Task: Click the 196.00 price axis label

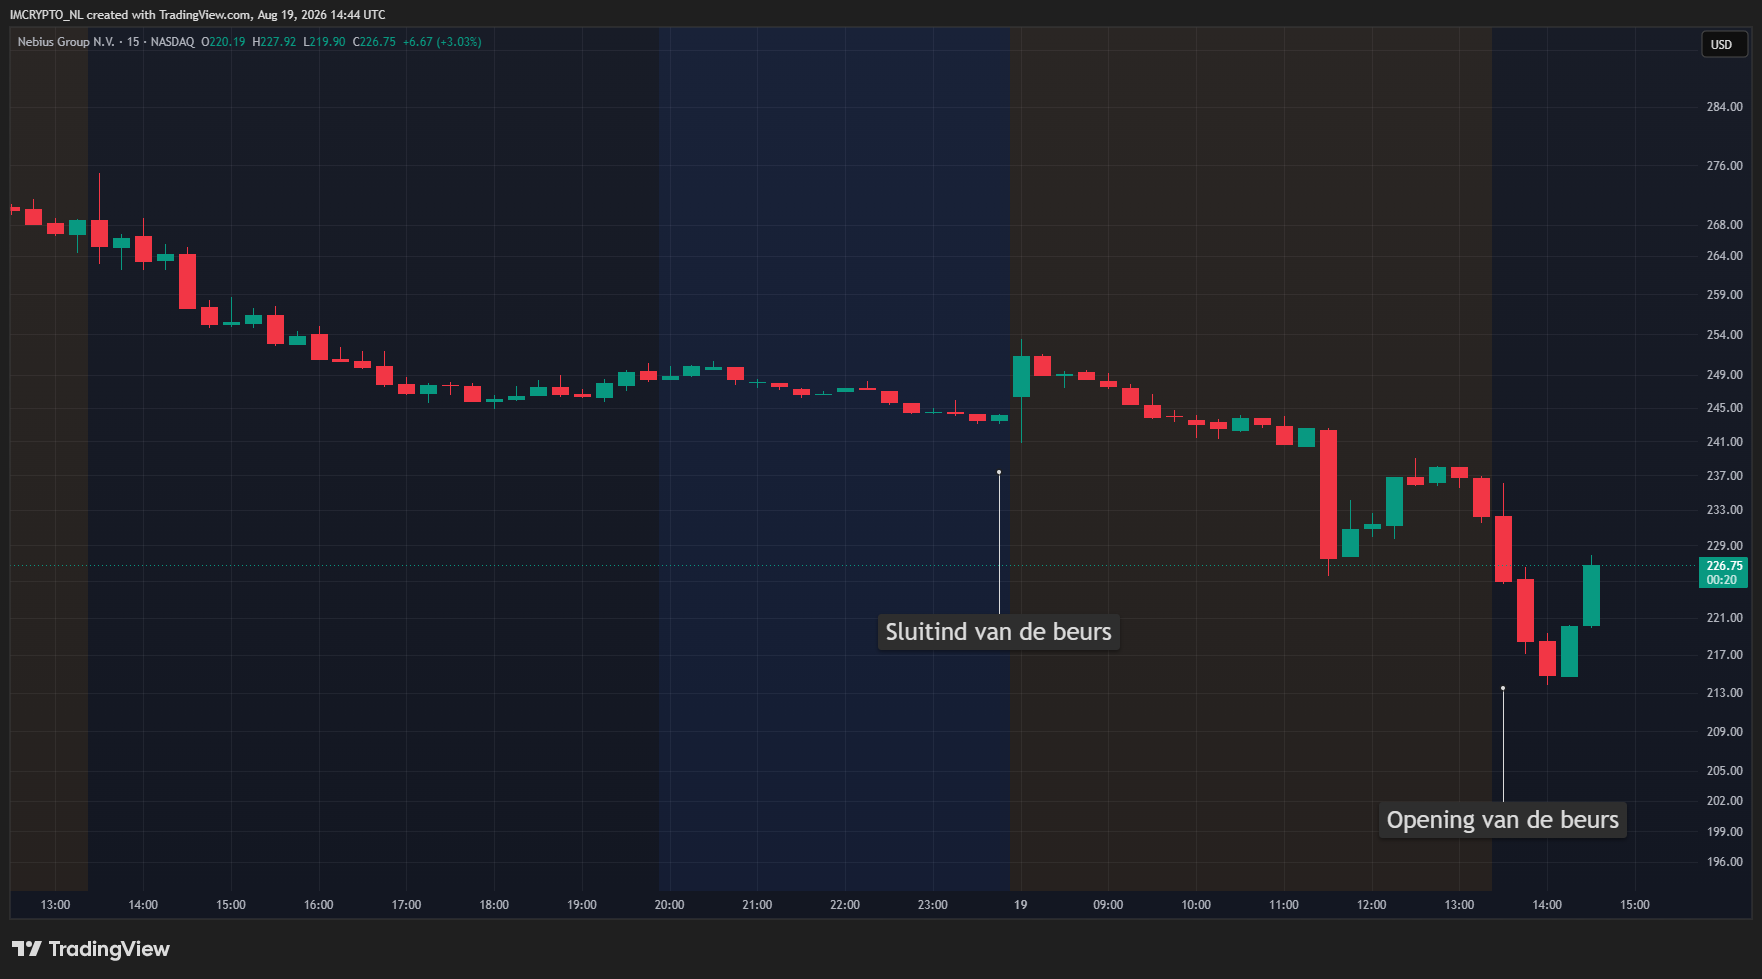Action: (1724, 862)
